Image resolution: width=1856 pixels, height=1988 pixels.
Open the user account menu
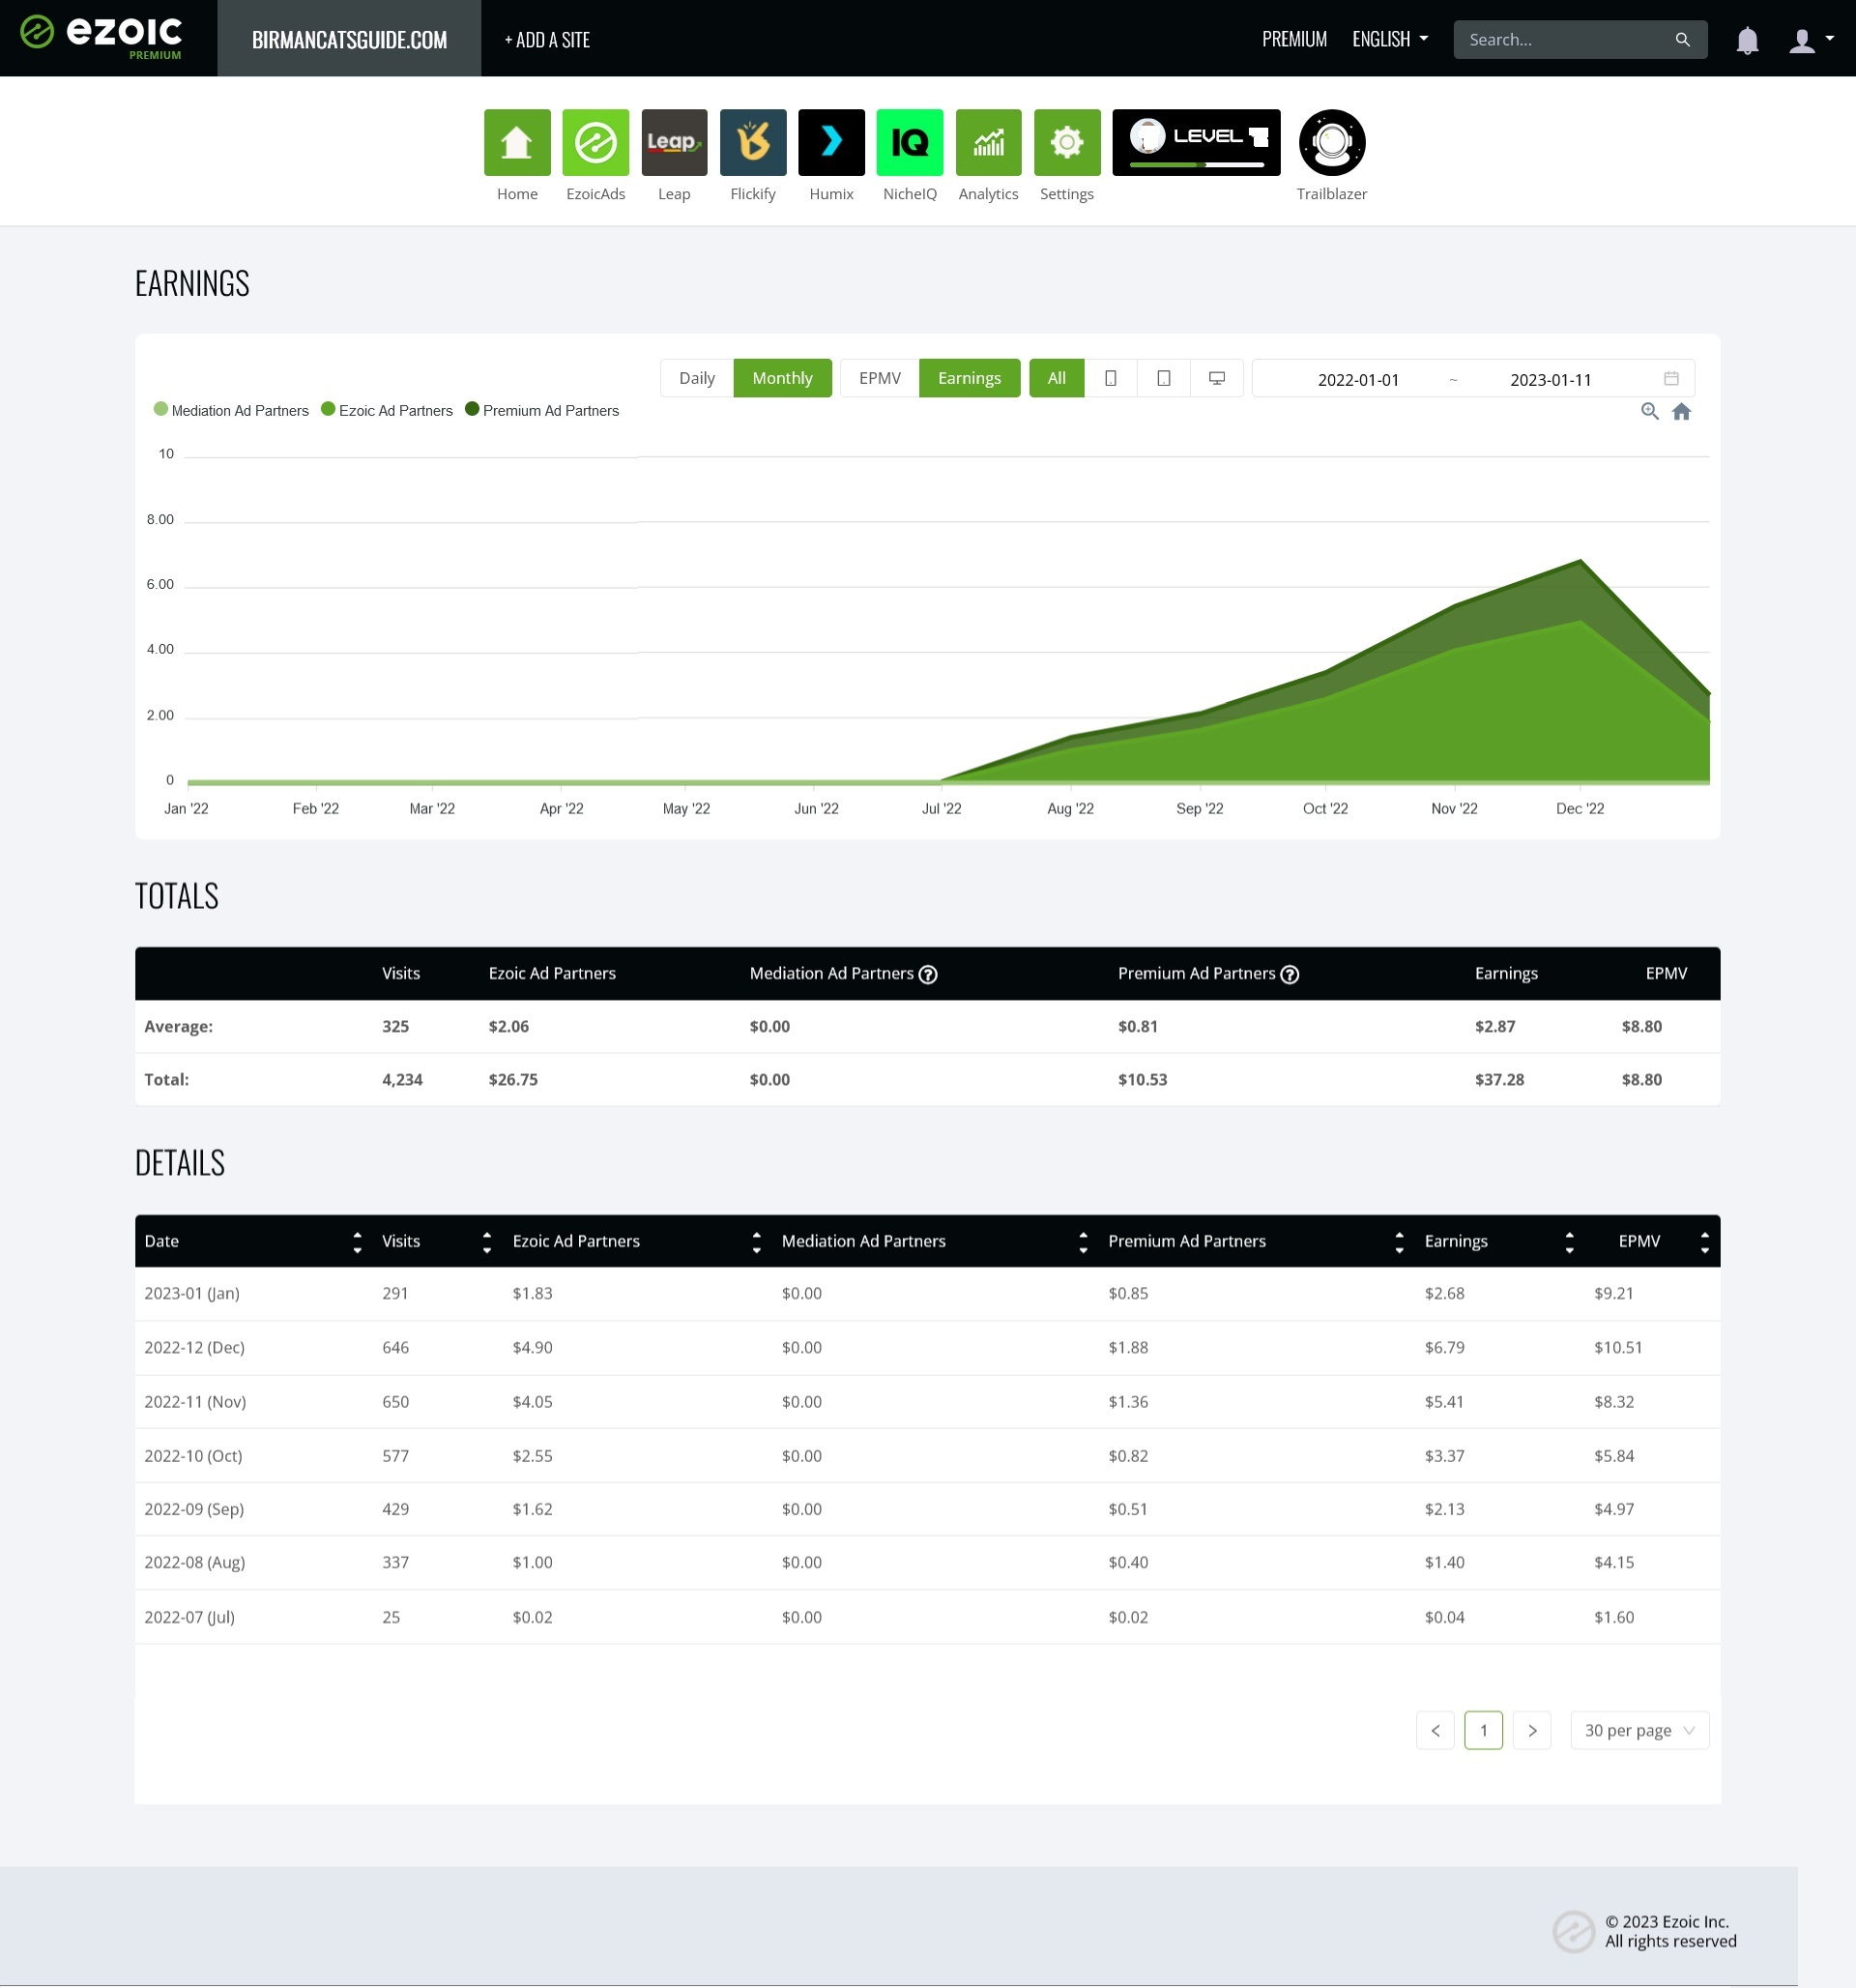1811,40
